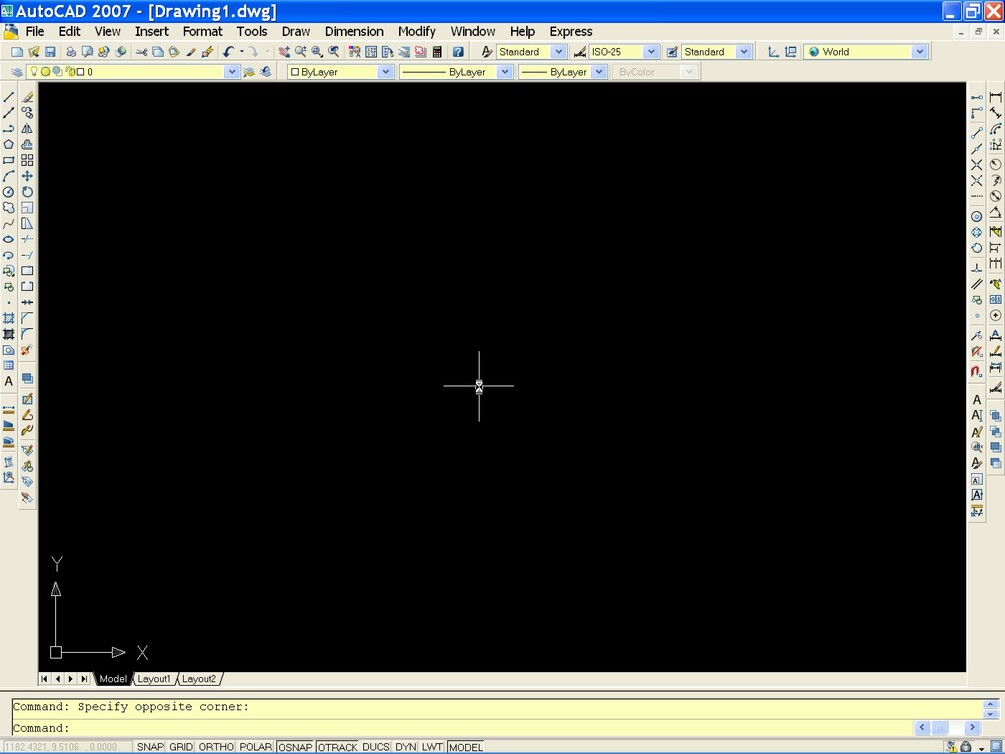
Task: Select the Line draw tool
Action: tap(9, 97)
